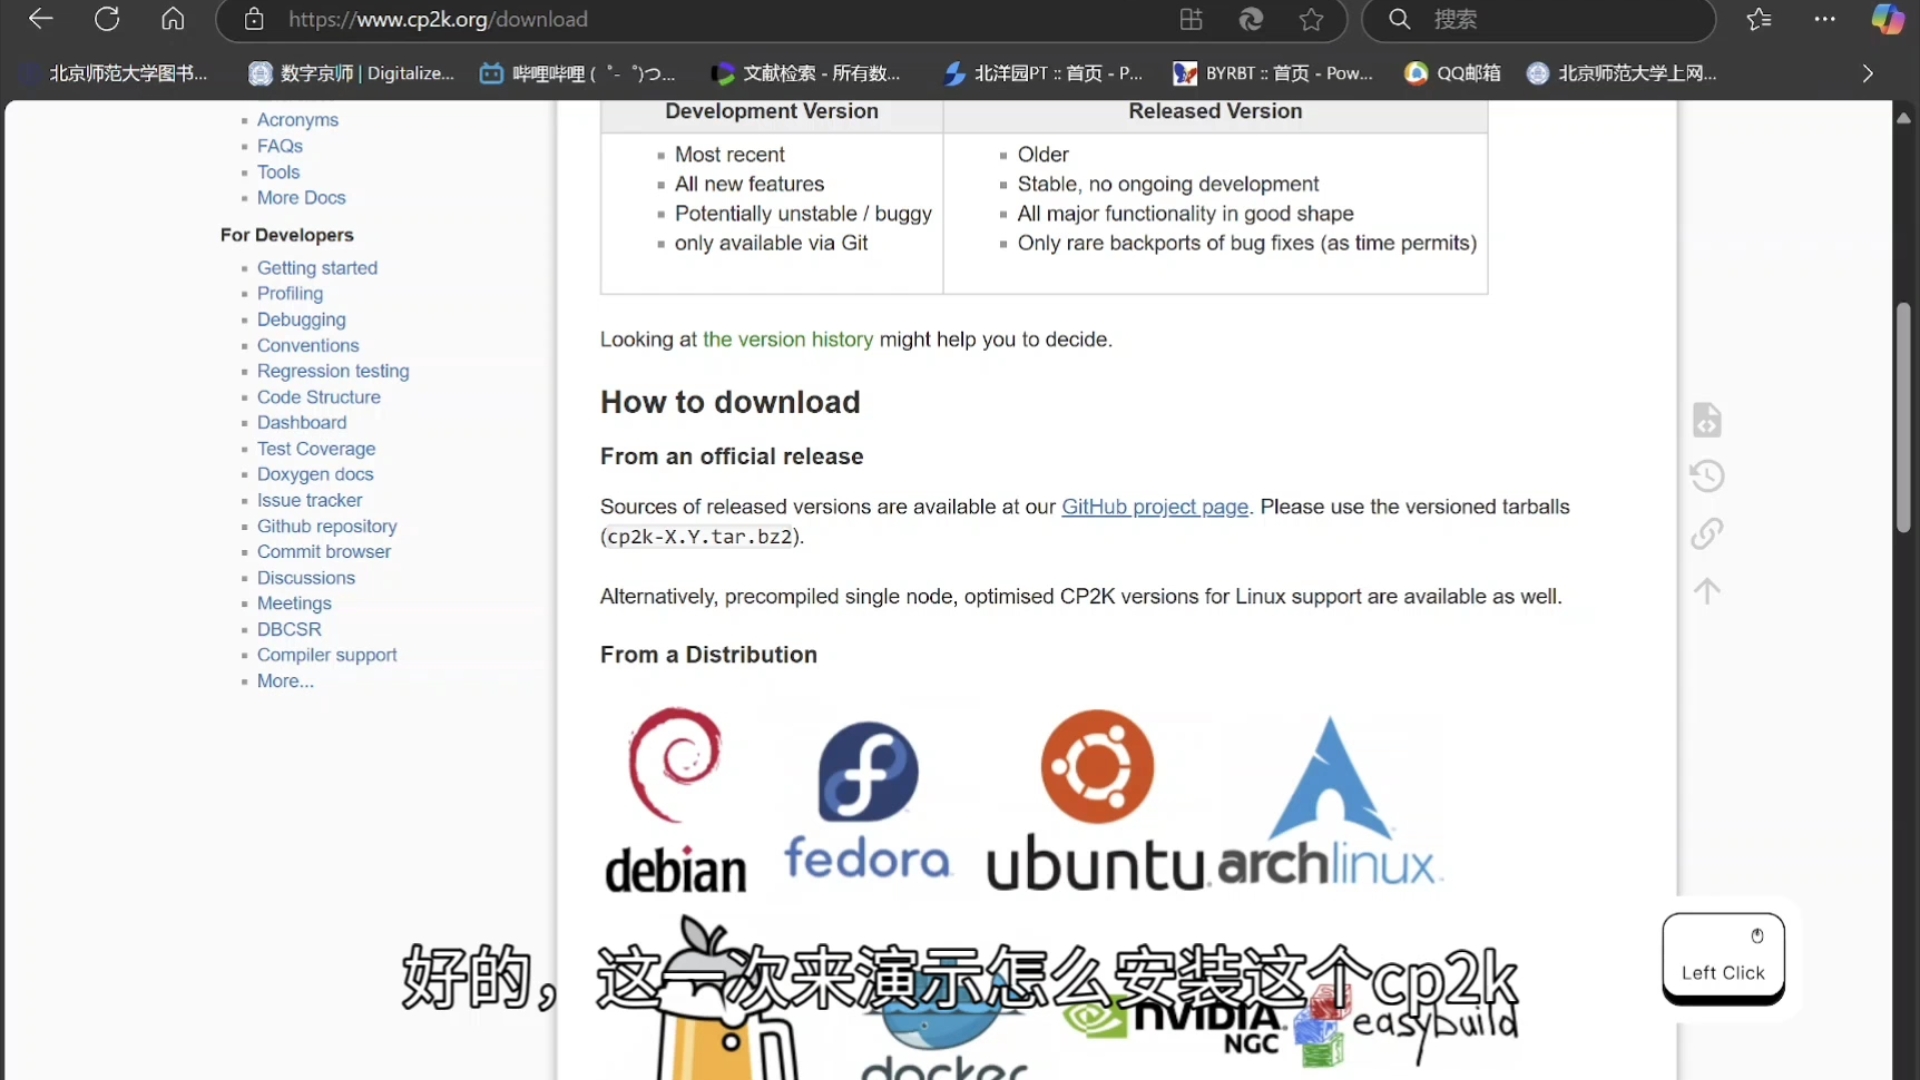Click the browser back arrow

pyautogui.click(x=41, y=19)
